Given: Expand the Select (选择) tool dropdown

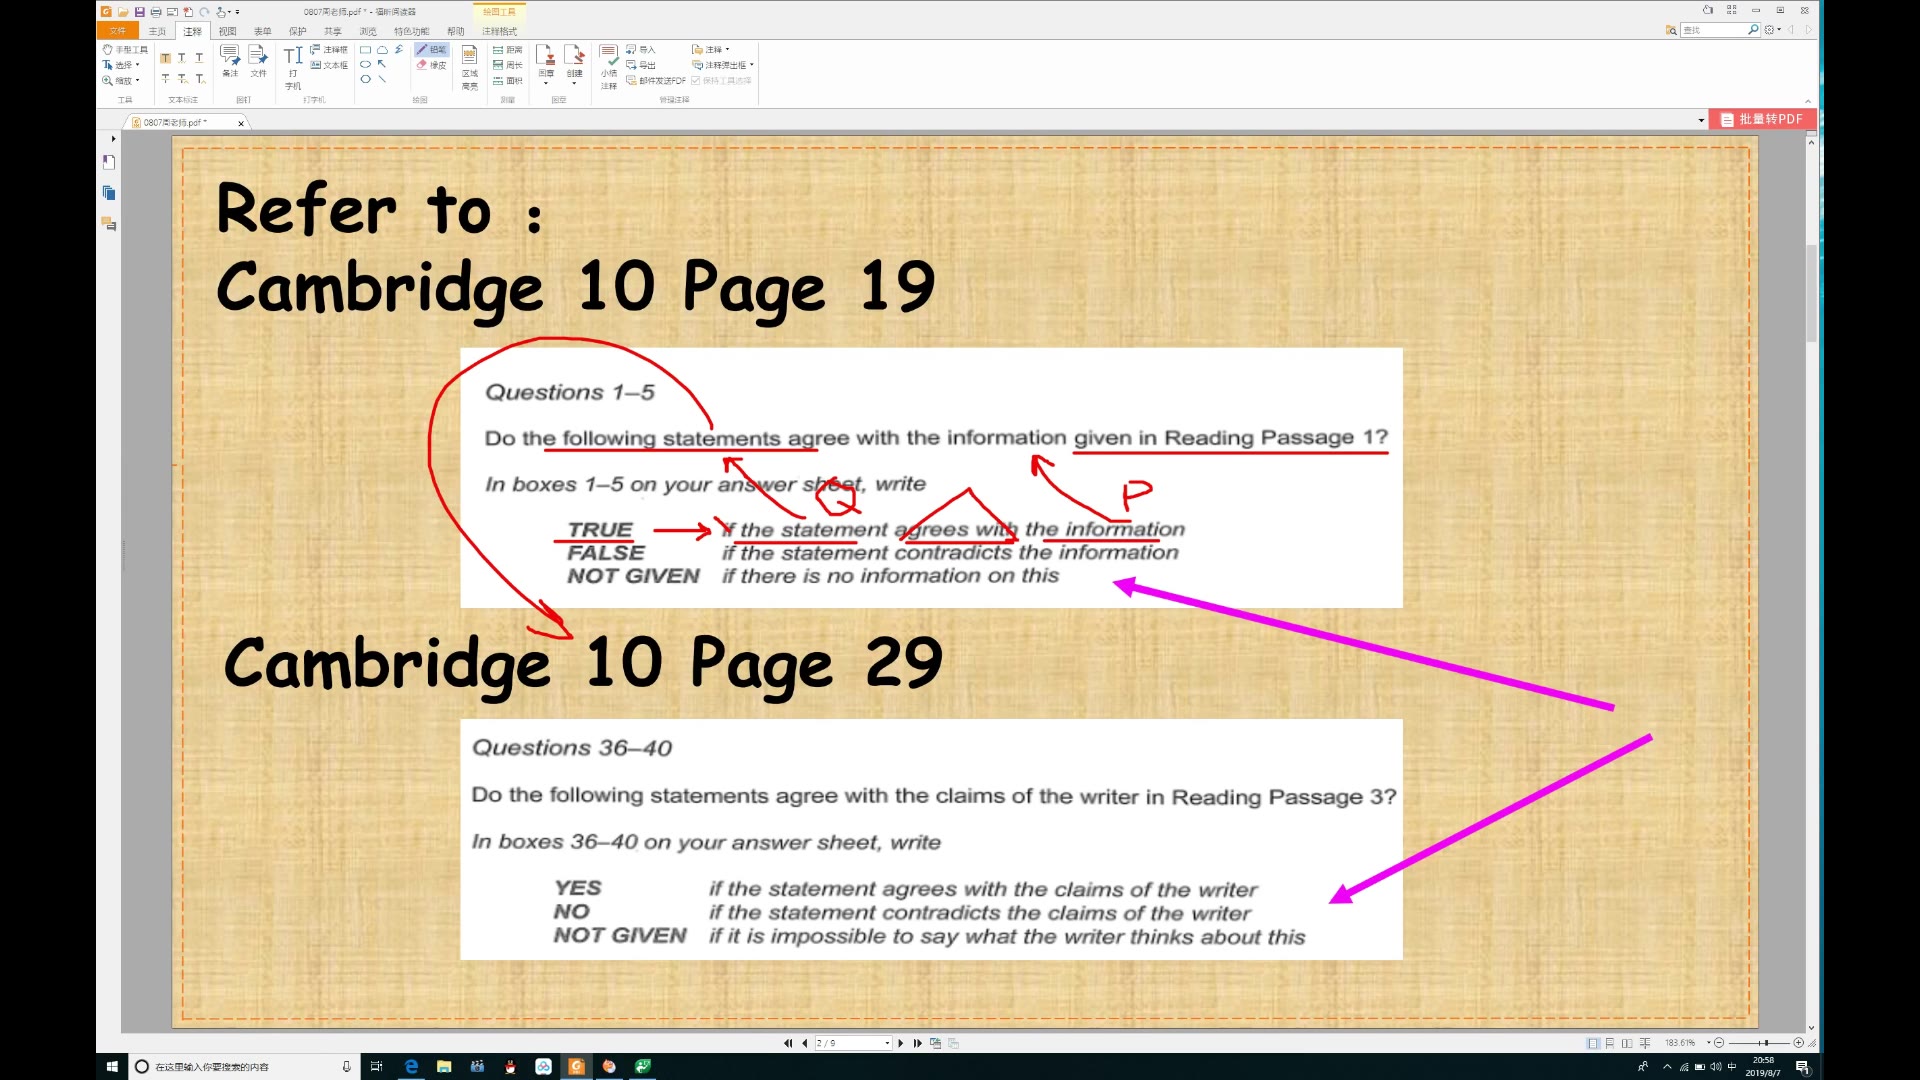Looking at the screenshot, I should 137,65.
